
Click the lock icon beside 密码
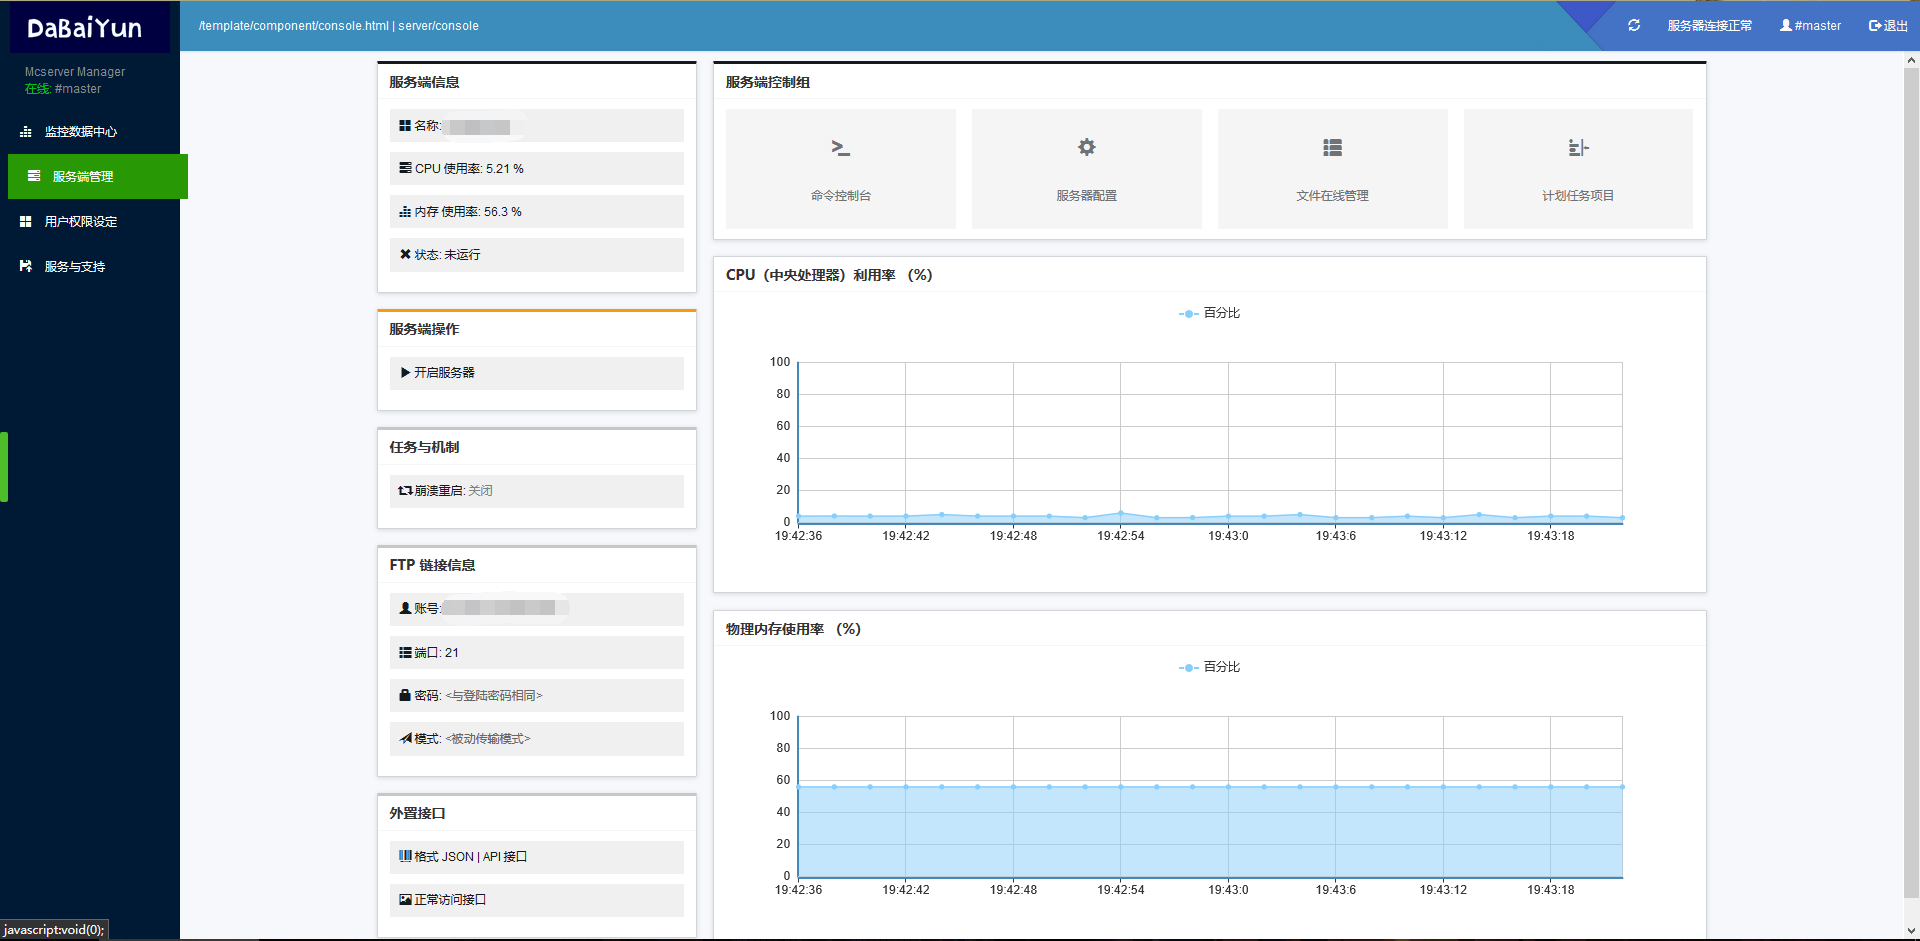pos(405,695)
